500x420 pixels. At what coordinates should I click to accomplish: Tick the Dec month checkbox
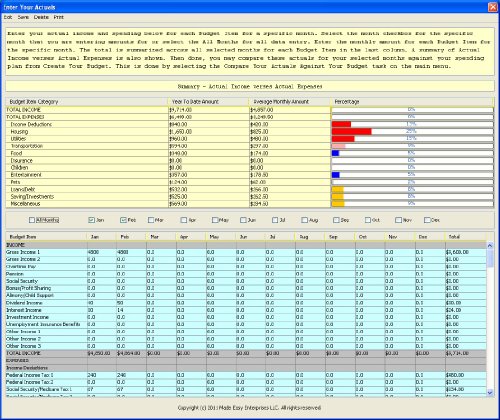(x=427, y=220)
